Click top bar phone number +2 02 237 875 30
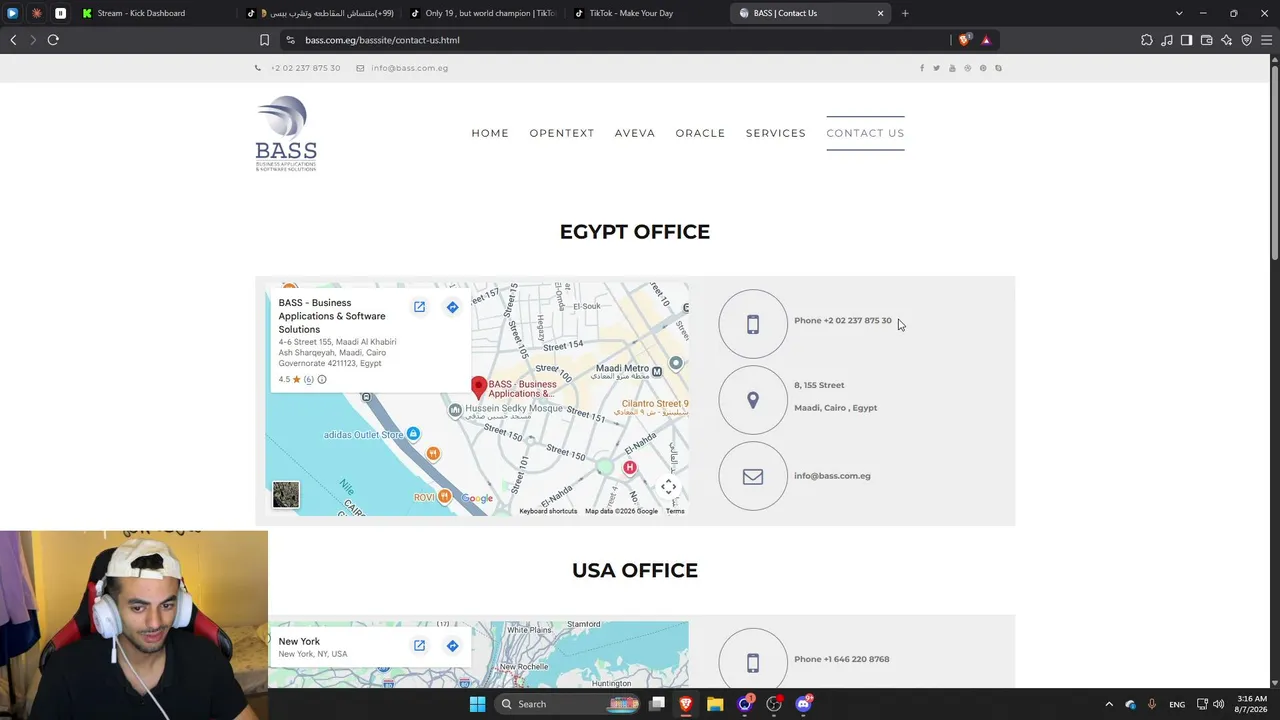 coord(305,68)
